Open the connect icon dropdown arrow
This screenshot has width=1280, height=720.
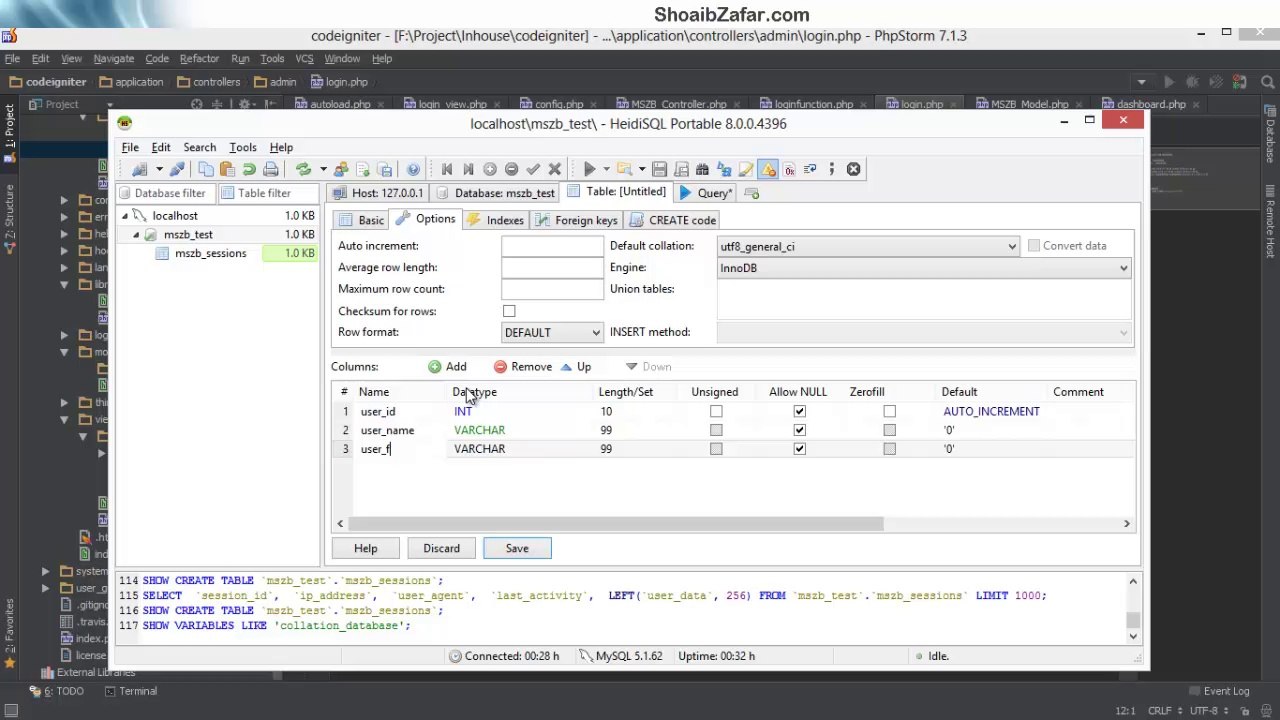(159, 169)
